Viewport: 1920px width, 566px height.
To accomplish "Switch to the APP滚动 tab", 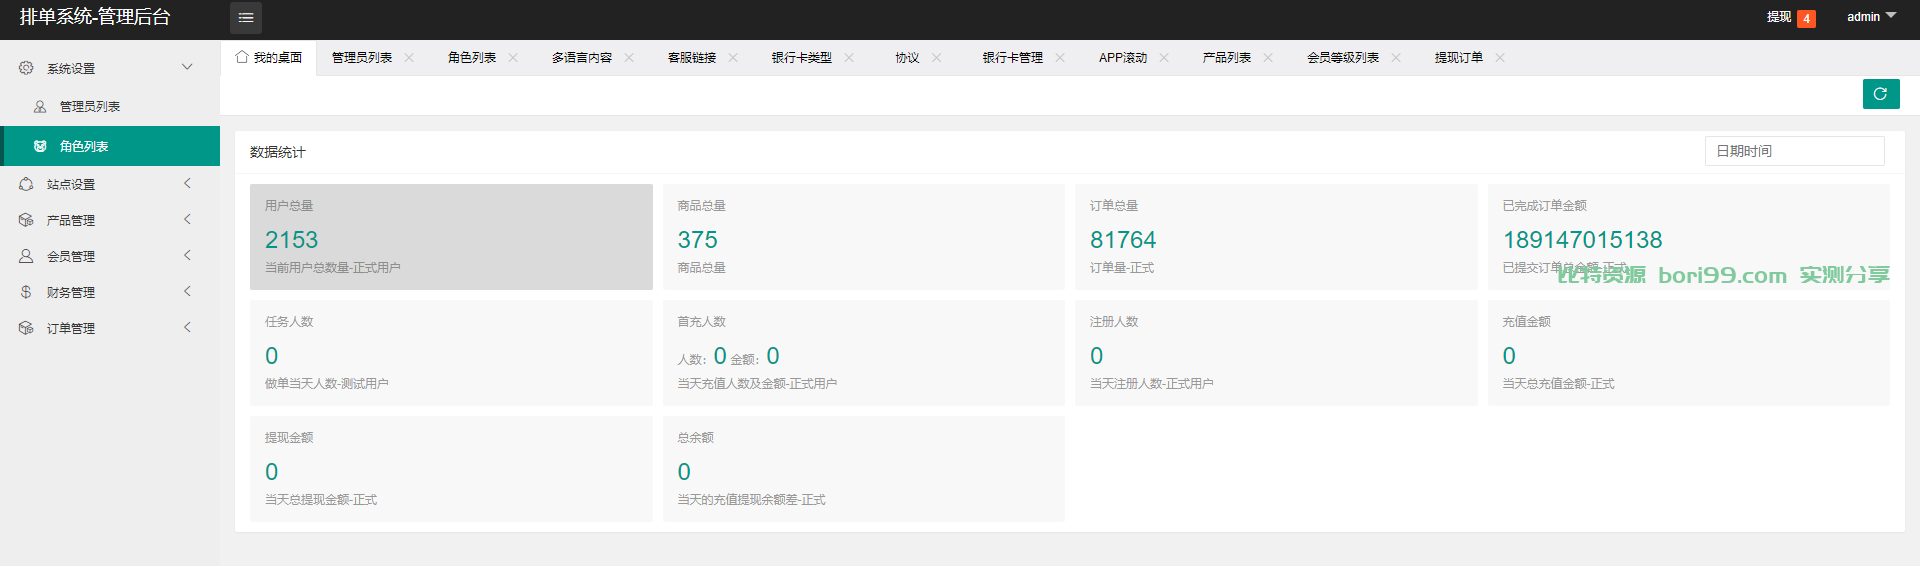I will (x=1123, y=58).
